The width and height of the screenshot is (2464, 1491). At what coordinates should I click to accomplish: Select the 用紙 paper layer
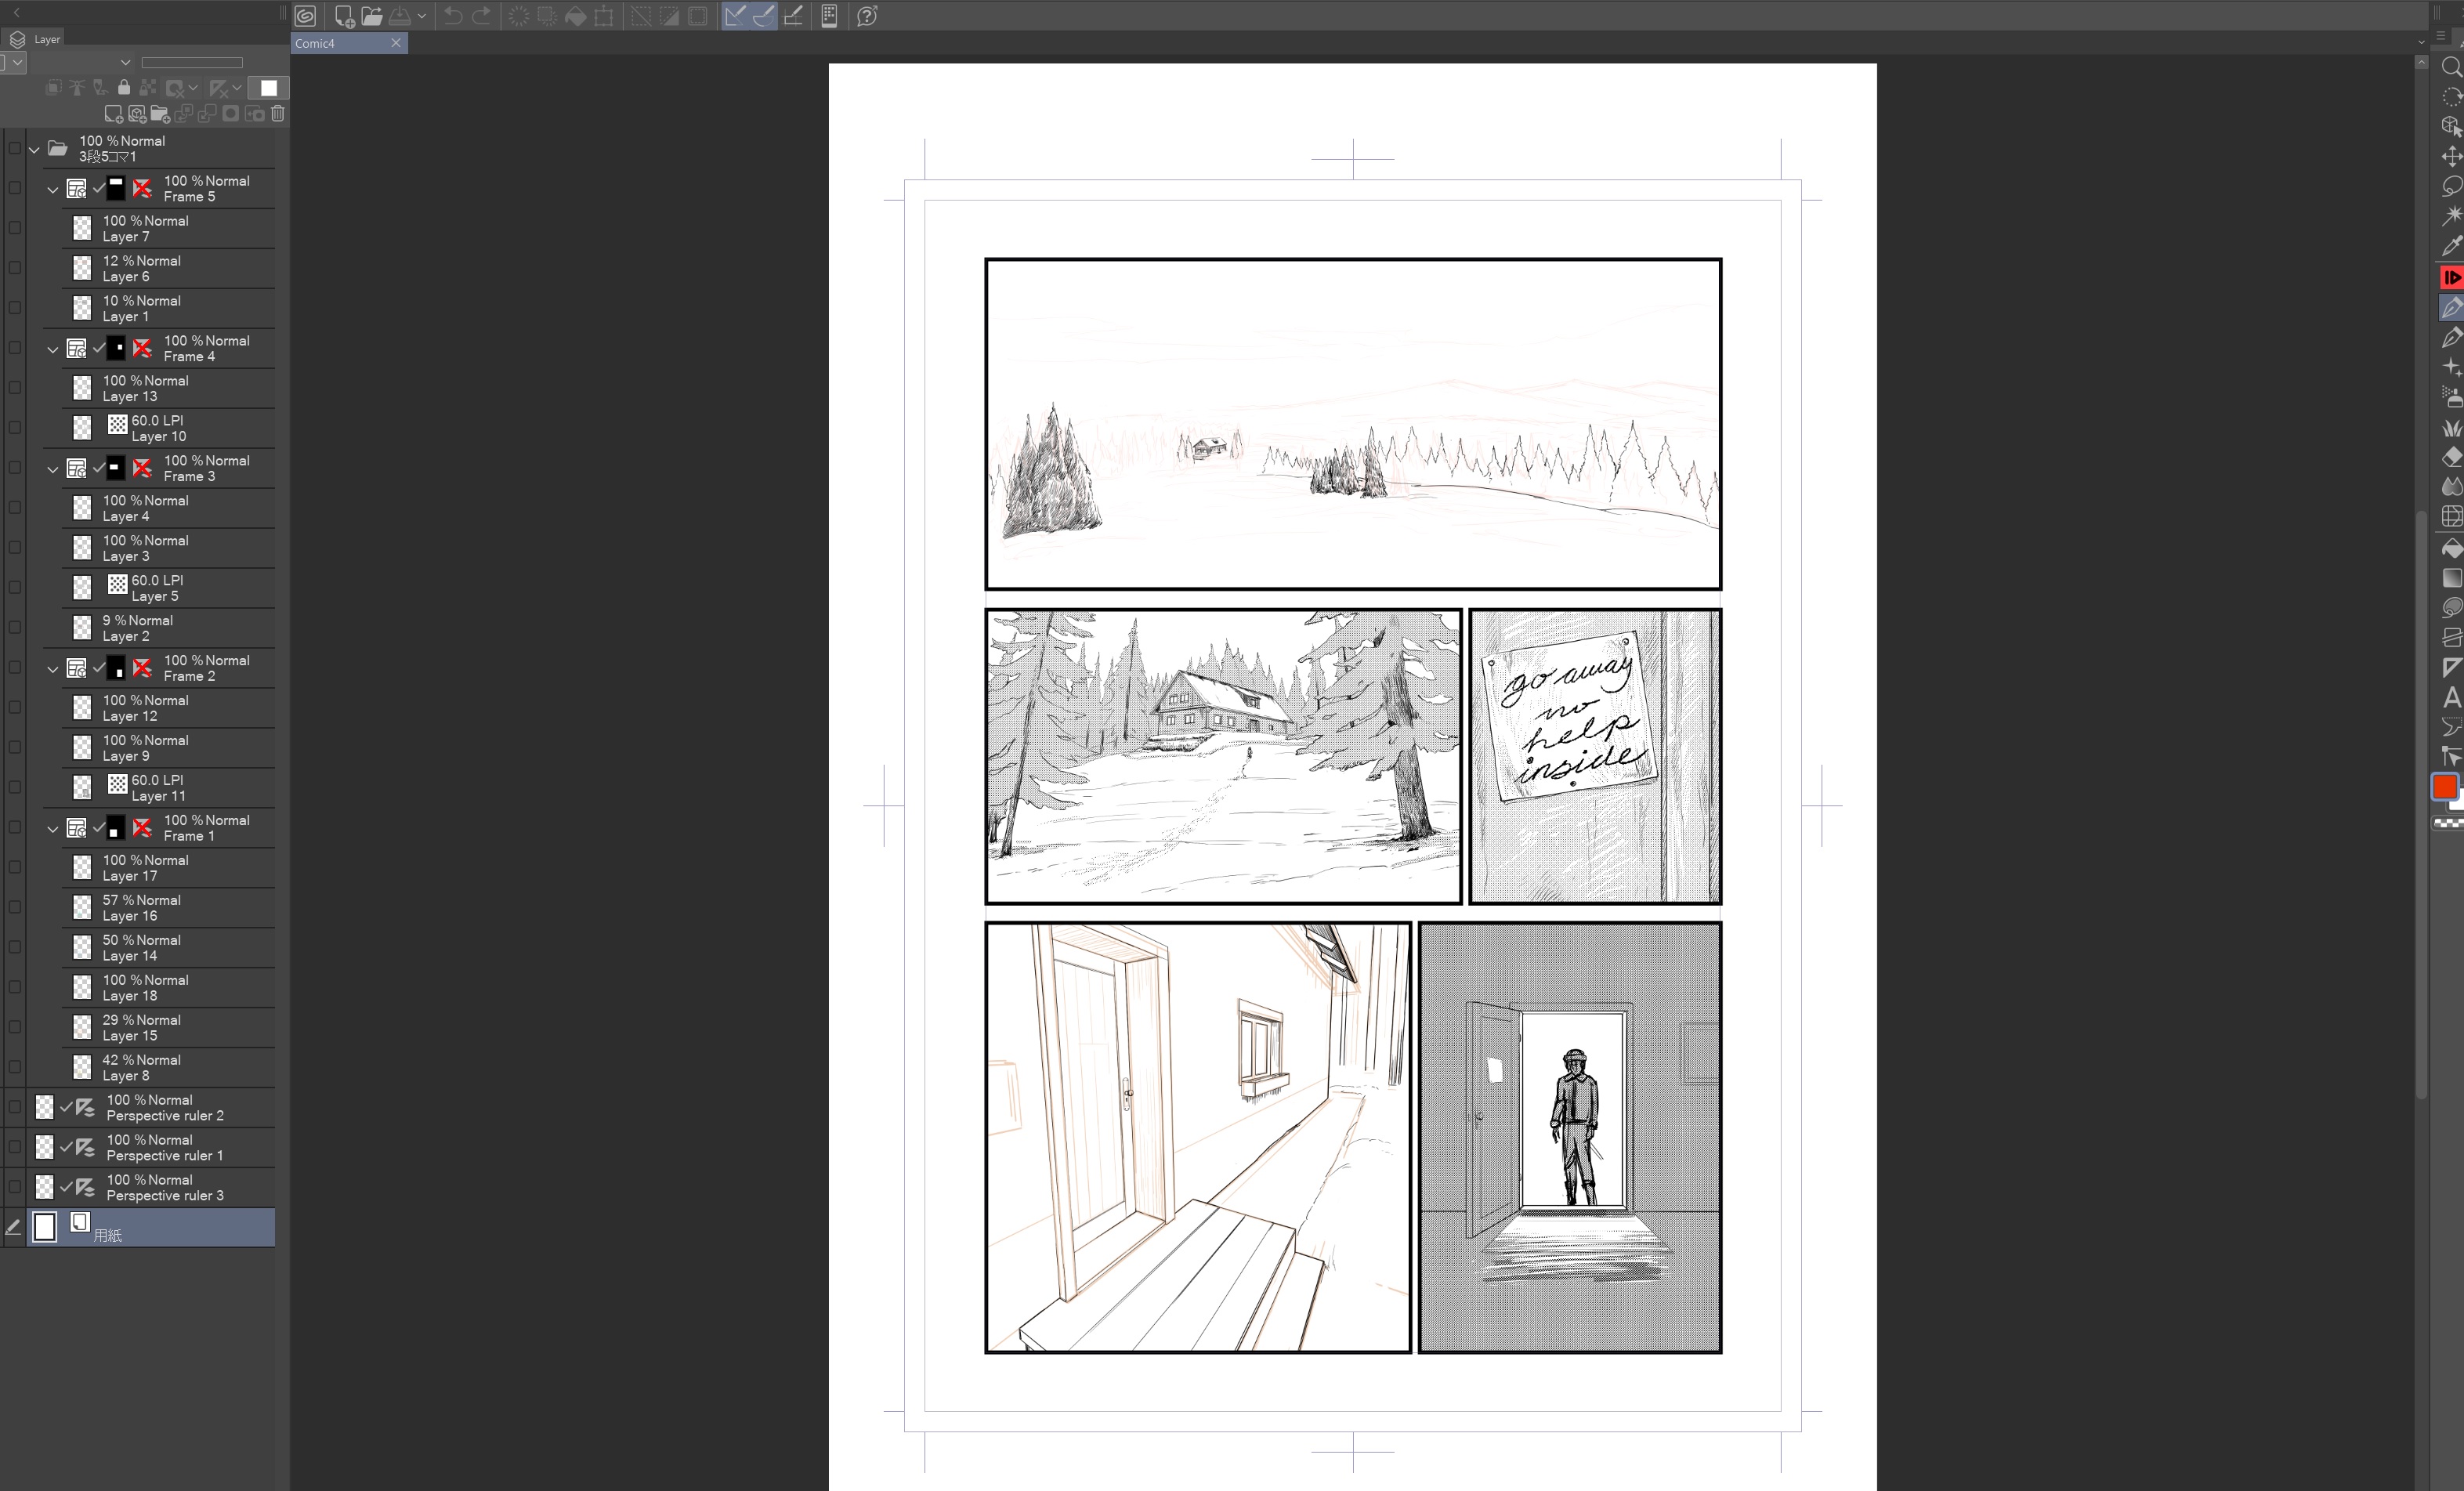(x=151, y=1227)
